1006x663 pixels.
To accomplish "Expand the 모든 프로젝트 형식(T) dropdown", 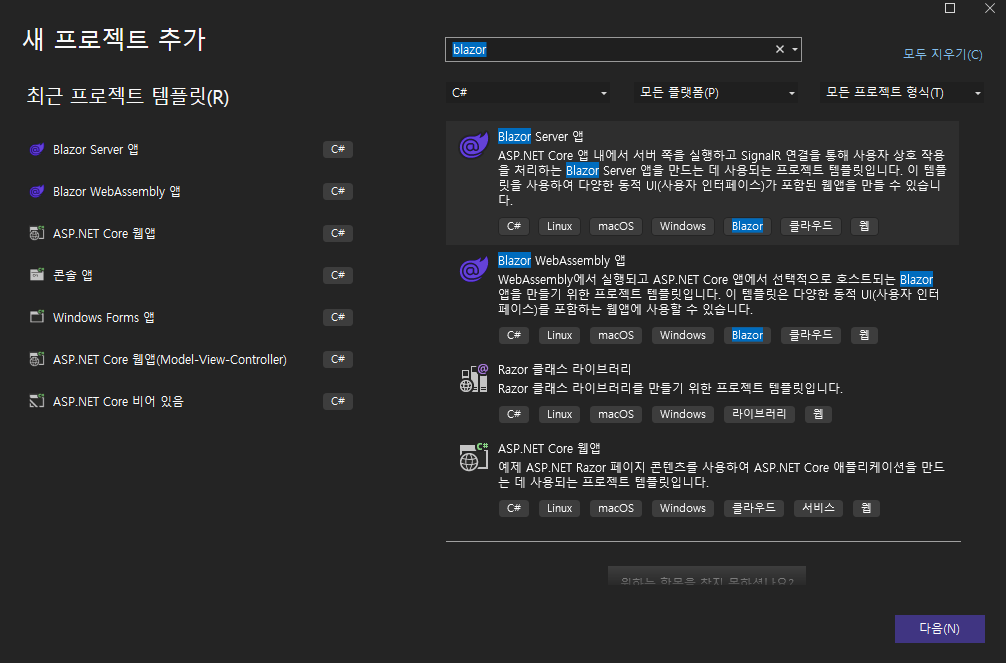I will click(902, 91).
